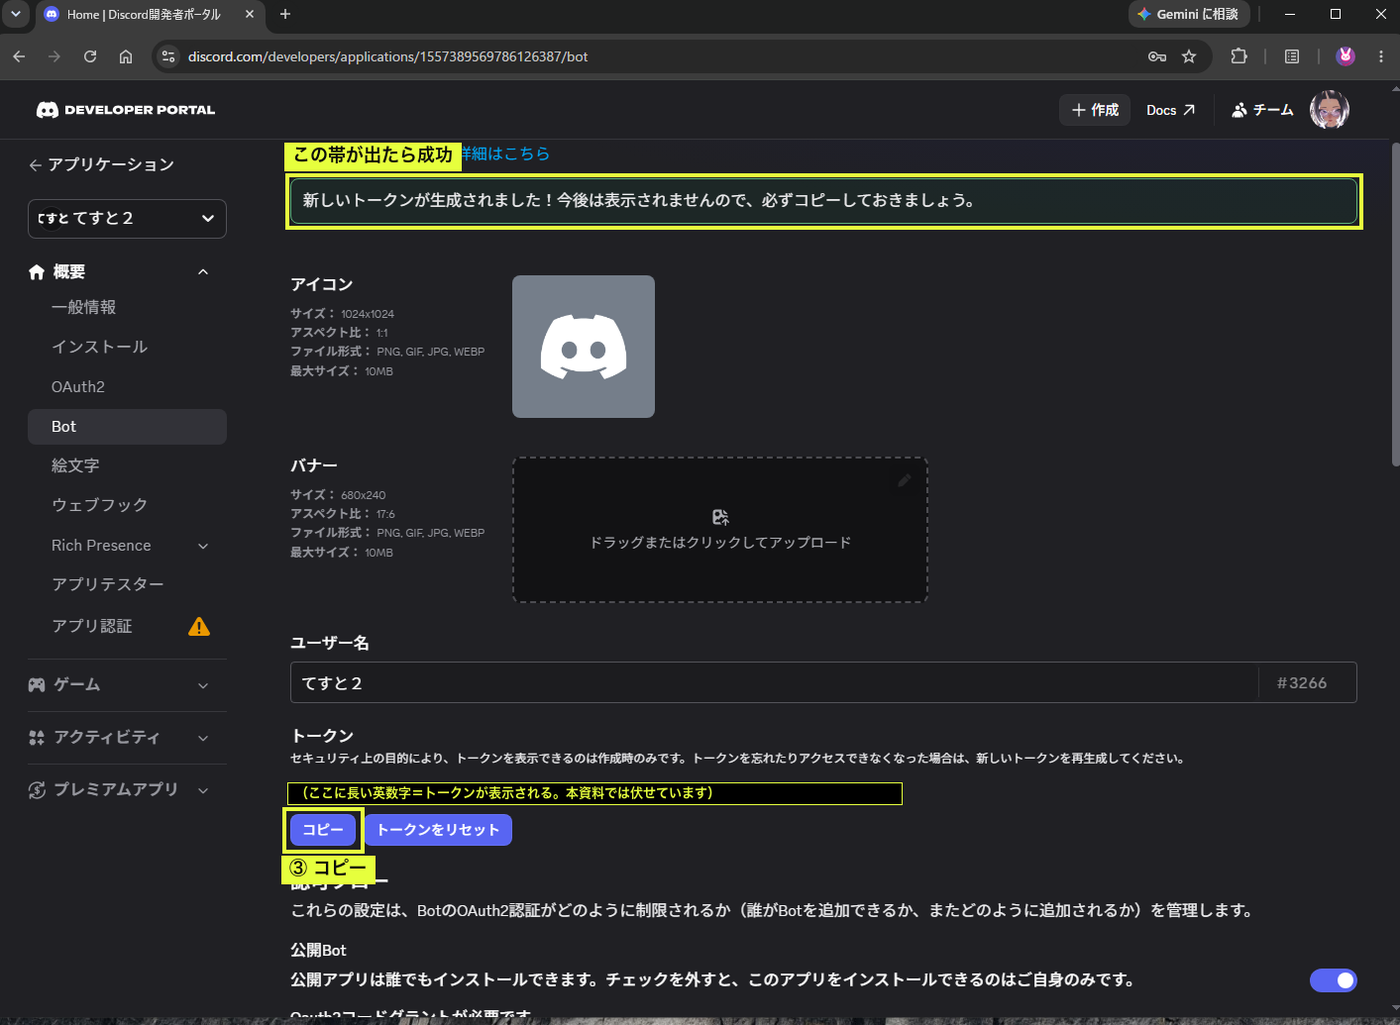Open the Chrome profile icon in the toolbar
The height and width of the screenshot is (1025, 1400).
[x=1346, y=56]
